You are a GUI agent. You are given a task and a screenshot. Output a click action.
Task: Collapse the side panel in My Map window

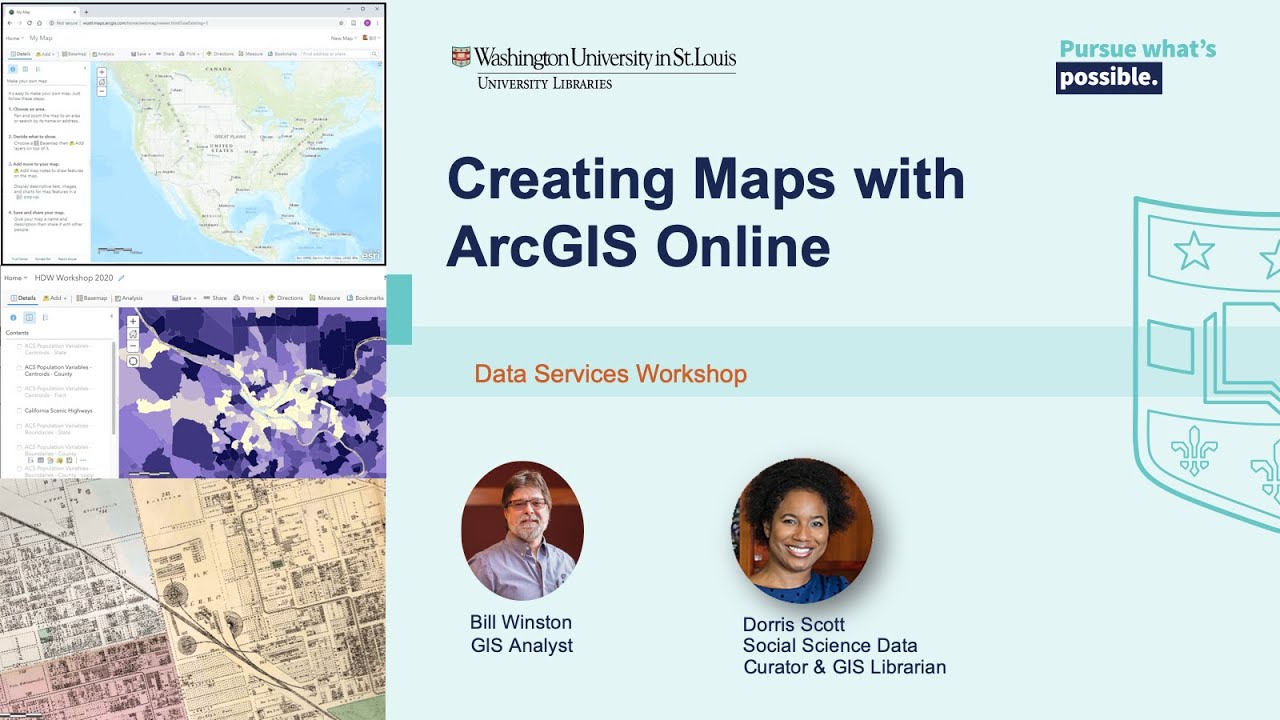85,68
